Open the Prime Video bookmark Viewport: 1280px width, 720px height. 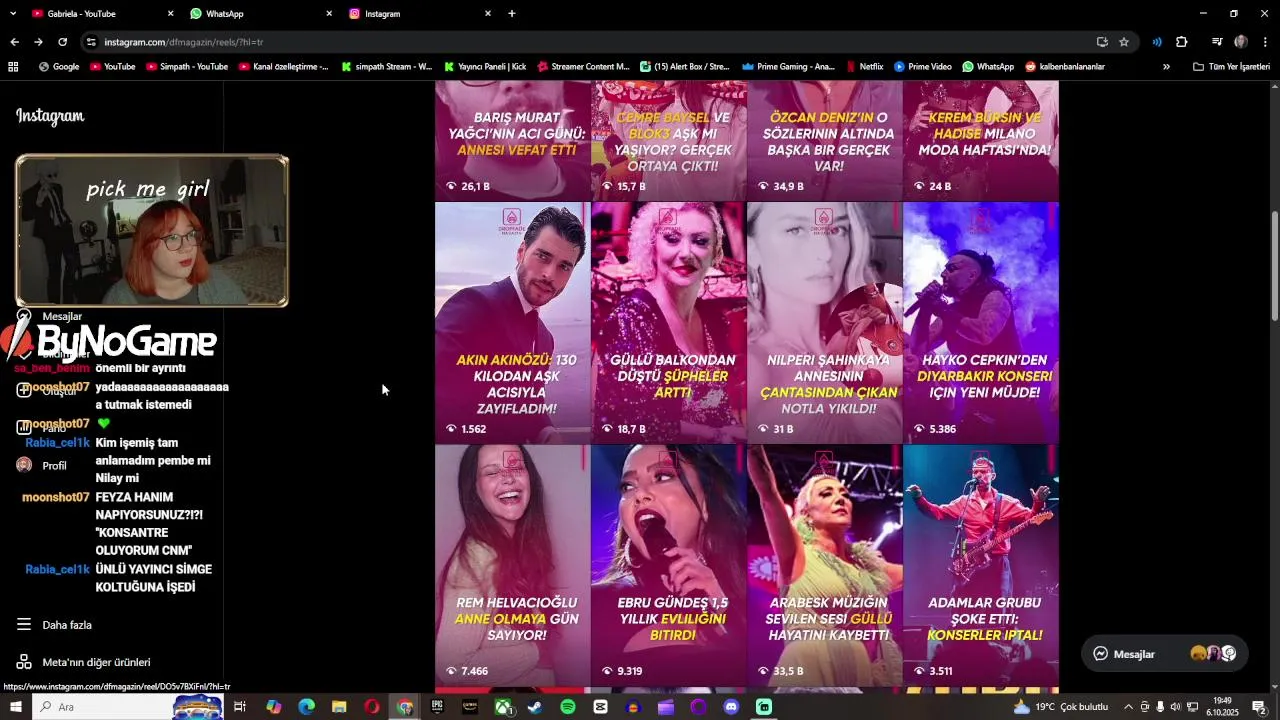tap(922, 67)
